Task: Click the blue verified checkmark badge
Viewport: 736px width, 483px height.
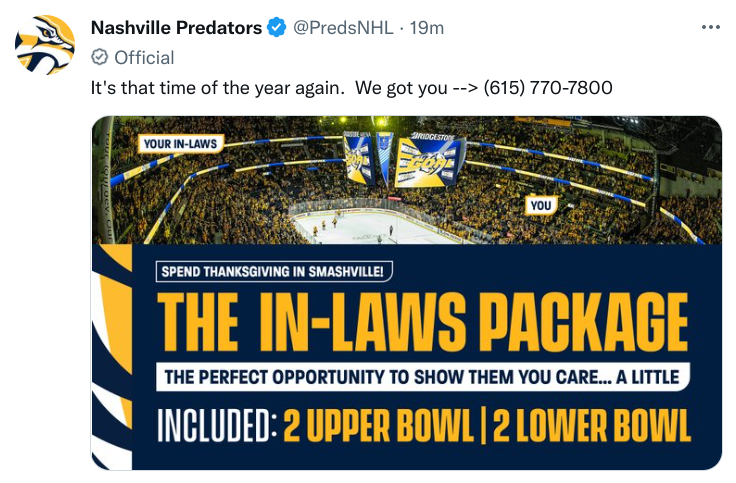Action: 276,28
